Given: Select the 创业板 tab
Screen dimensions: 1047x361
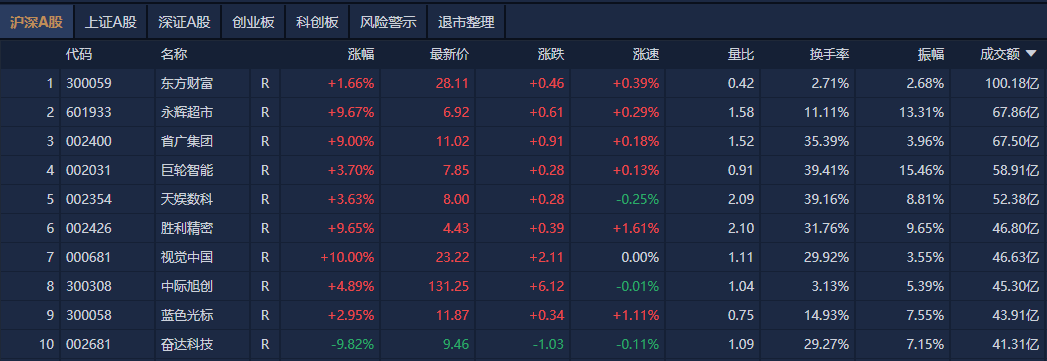Looking at the screenshot, I should 253,22.
